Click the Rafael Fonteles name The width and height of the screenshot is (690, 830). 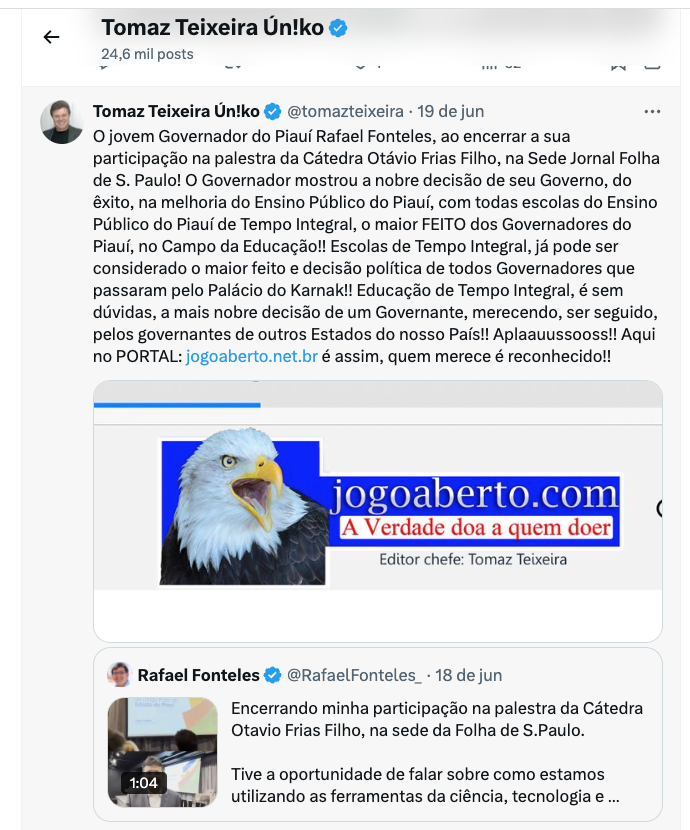pyautogui.click(x=198, y=675)
